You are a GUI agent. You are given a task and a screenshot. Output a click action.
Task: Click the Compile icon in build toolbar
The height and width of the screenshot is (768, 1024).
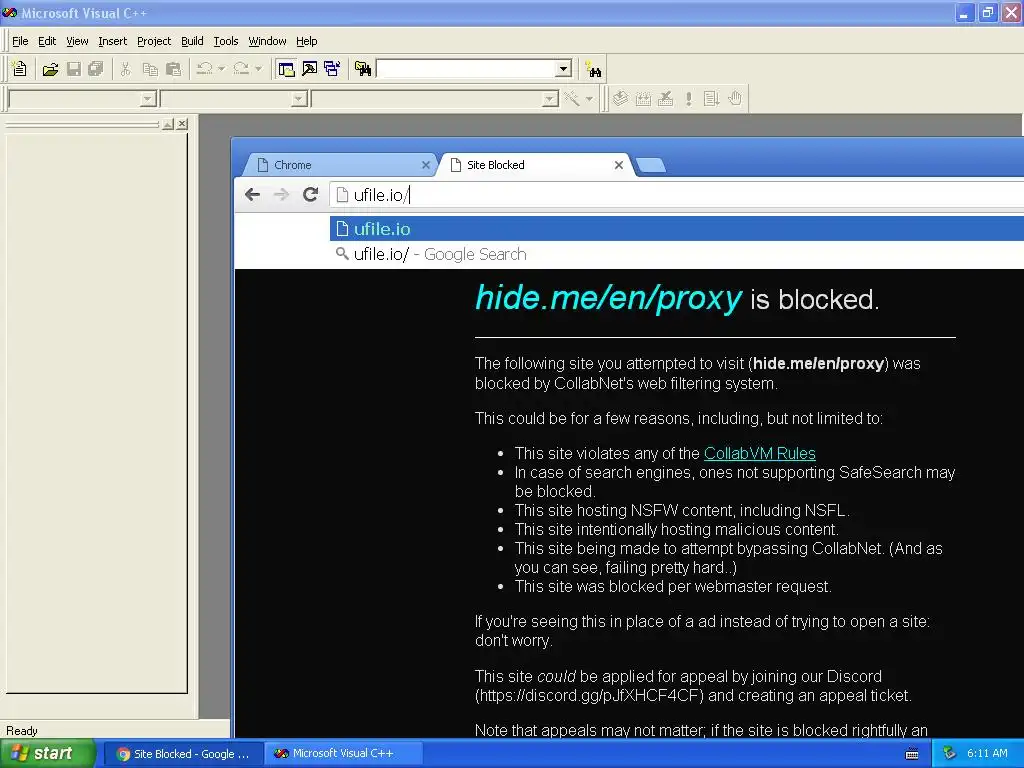(620, 99)
